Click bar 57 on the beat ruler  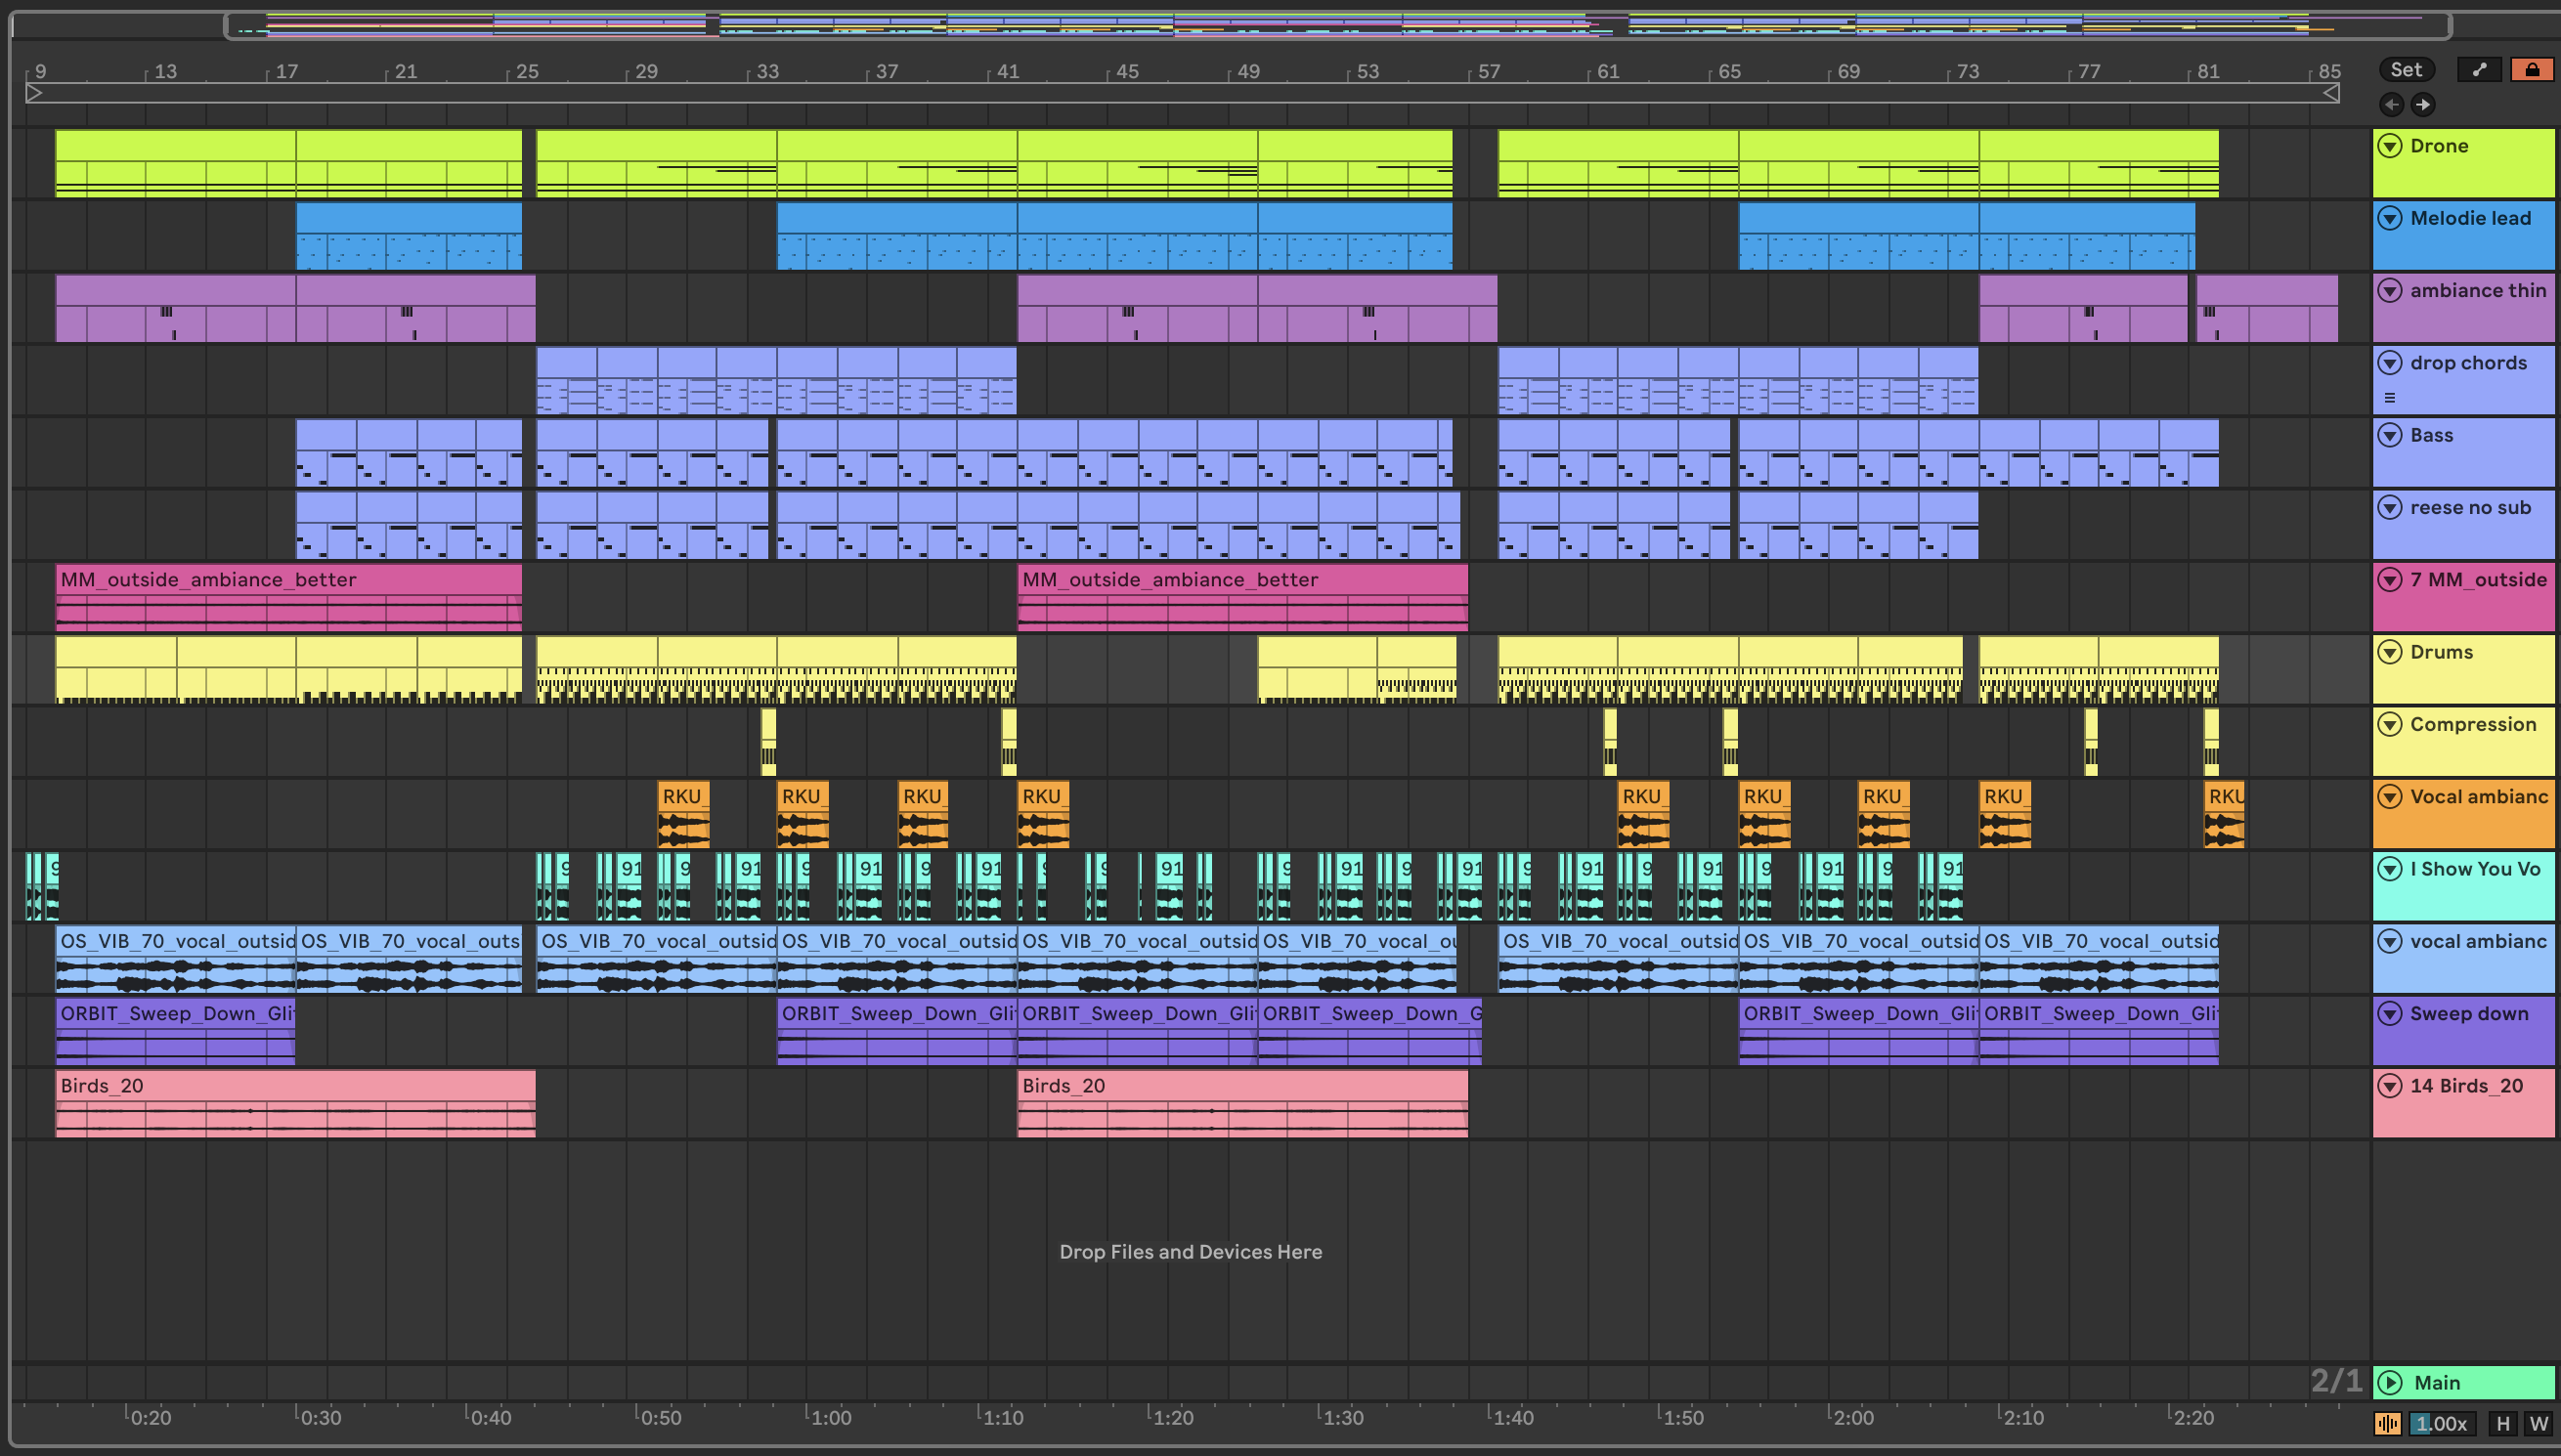pyautogui.click(x=1489, y=71)
